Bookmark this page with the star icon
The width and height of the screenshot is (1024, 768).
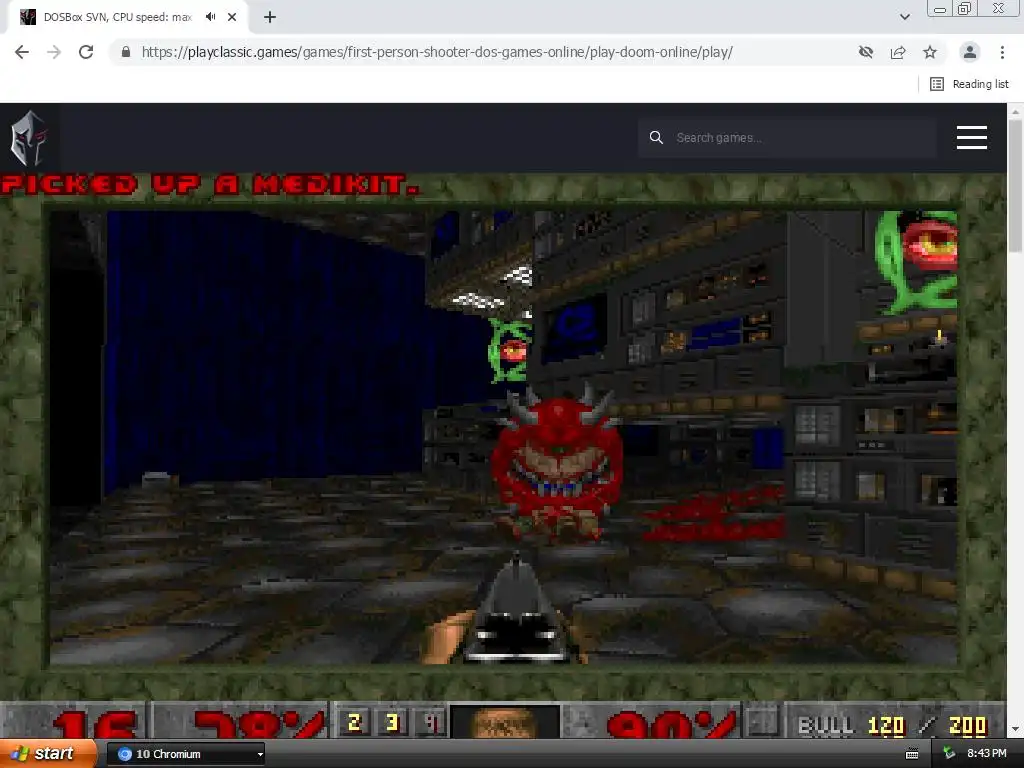point(930,52)
